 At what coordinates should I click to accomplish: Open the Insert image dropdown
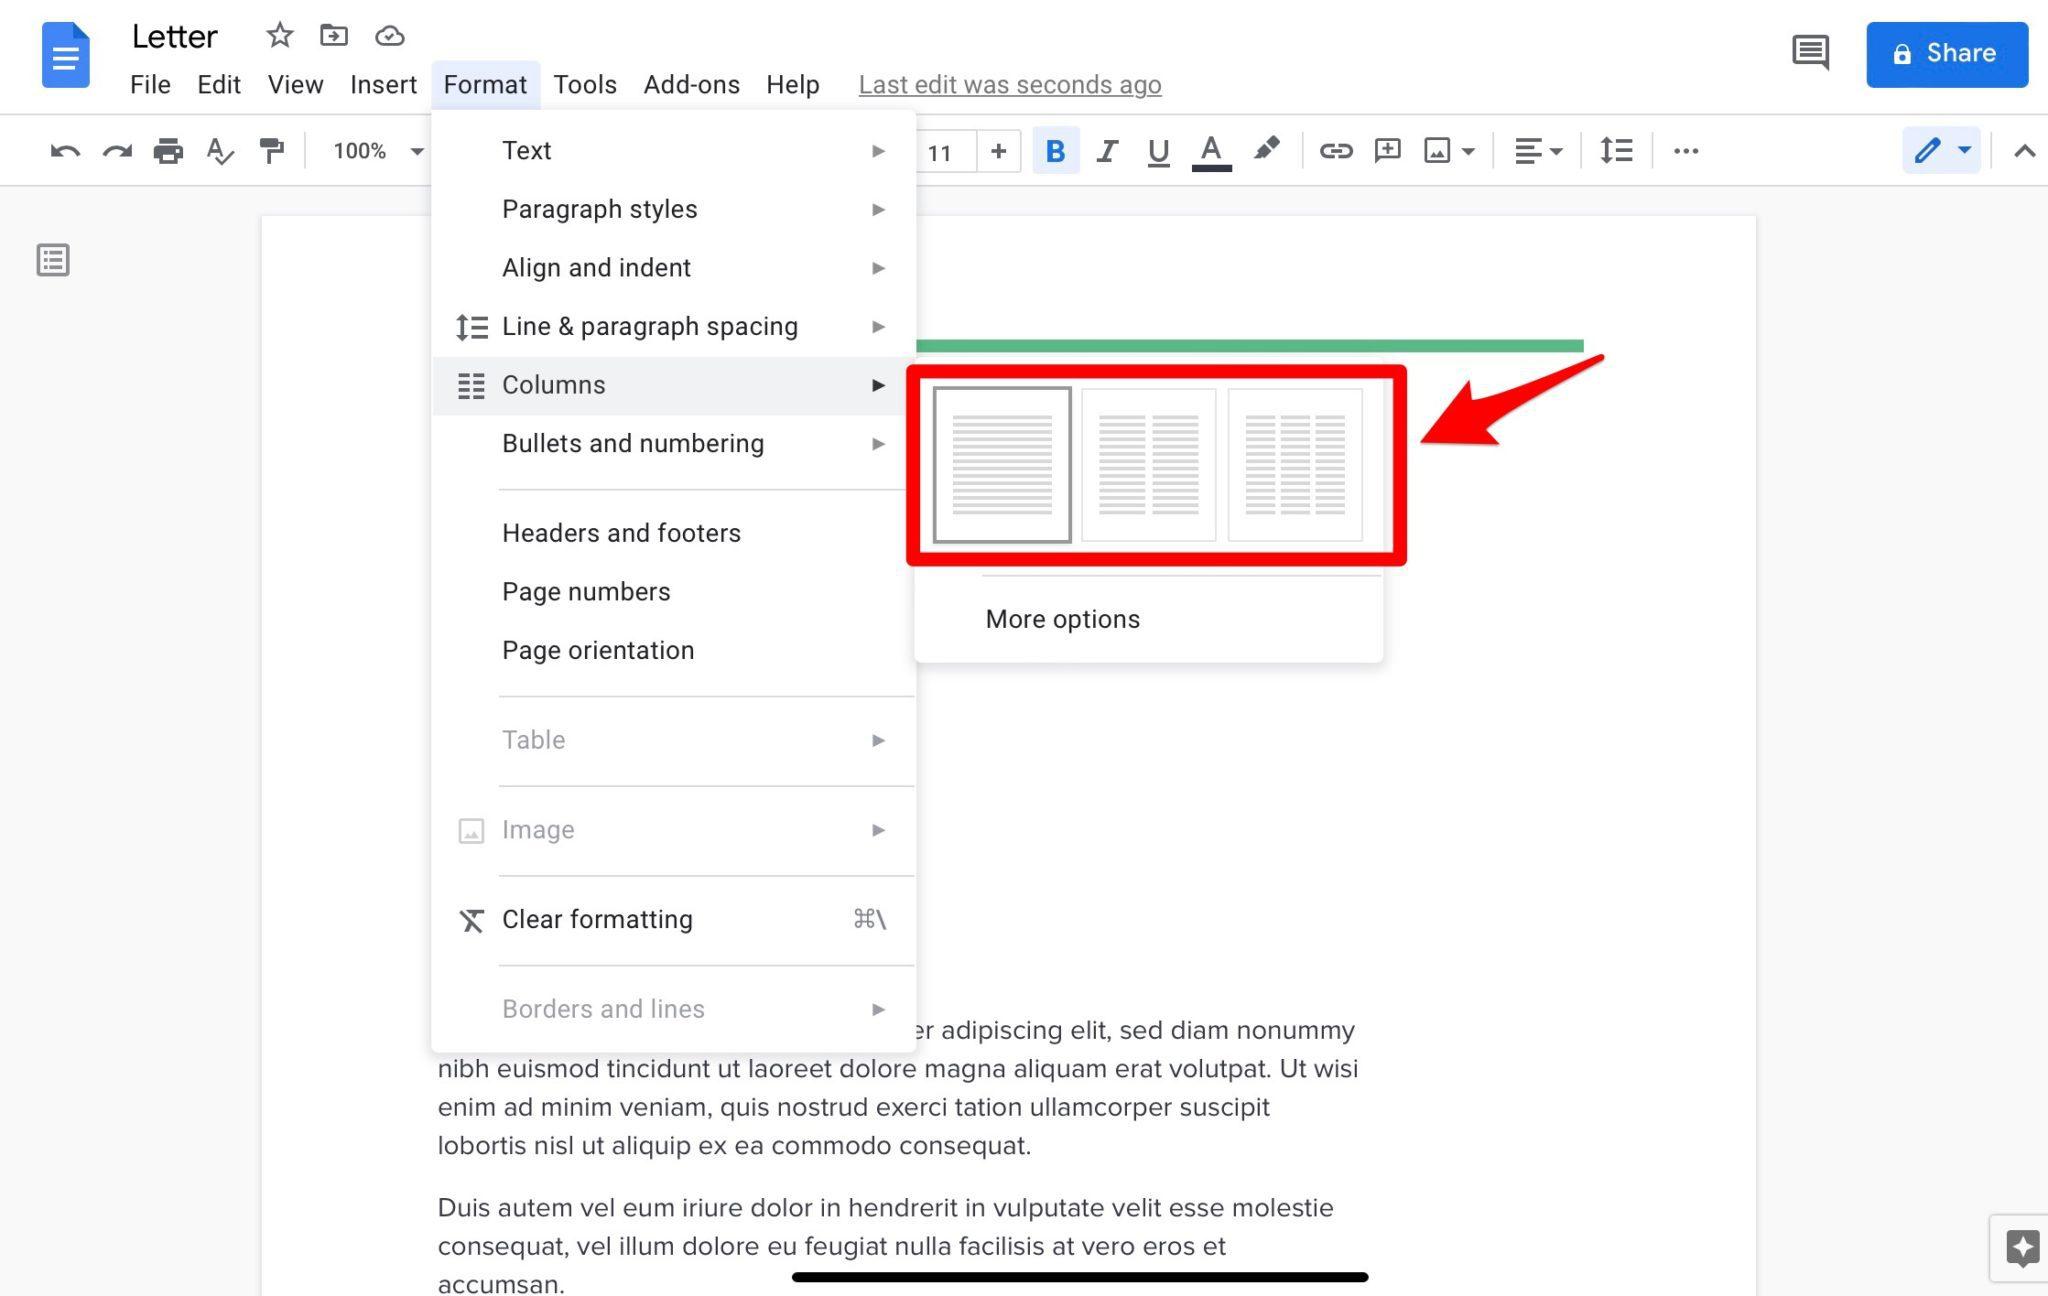pyautogui.click(x=1447, y=151)
